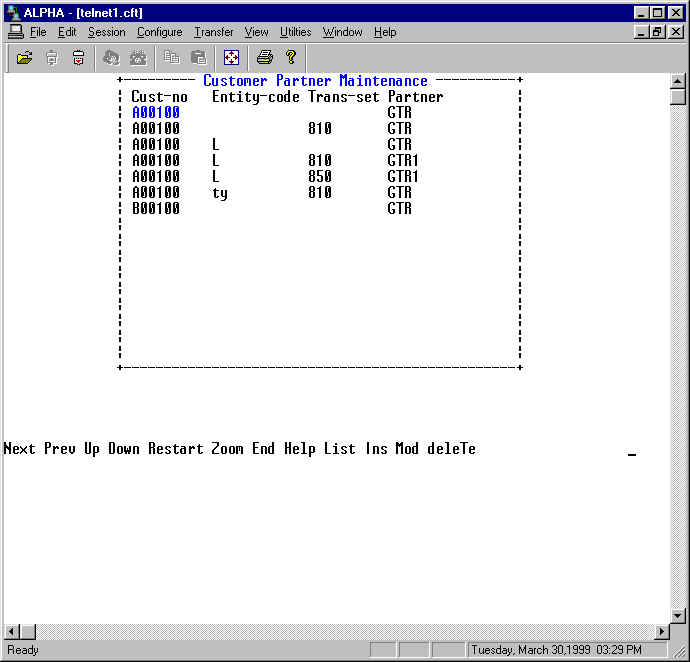Viewport: 690px width, 662px height.
Task: Click the Zoom command in terminal prompt
Action: [227, 449]
